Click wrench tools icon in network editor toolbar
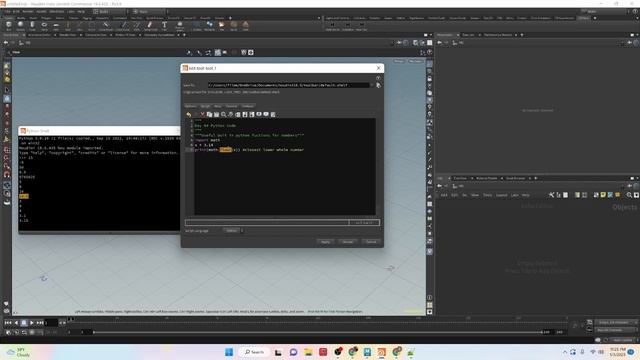The width and height of the screenshot is (640, 360). [551, 195]
